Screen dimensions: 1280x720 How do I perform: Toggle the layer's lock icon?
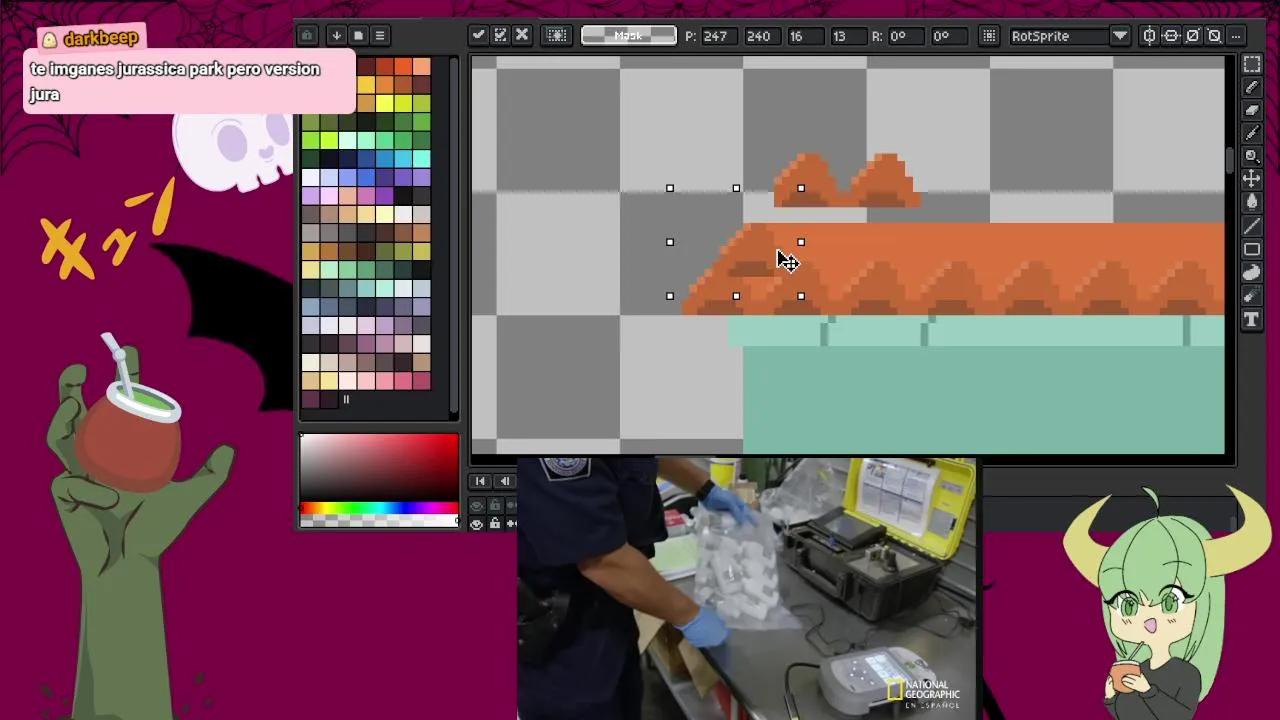pyautogui.click(x=494, y=524)
